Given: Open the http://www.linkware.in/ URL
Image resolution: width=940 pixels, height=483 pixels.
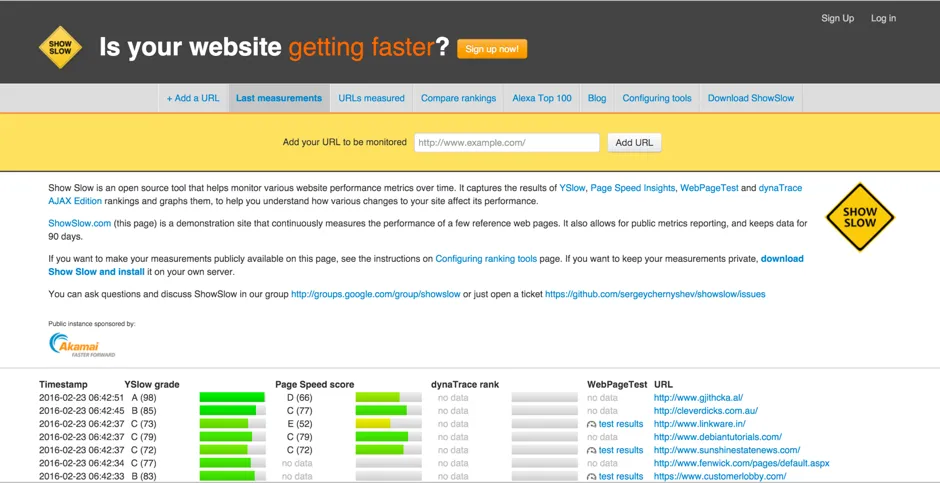Looking at the screenshot, I should pyautogui.click(x=700, y=424).
